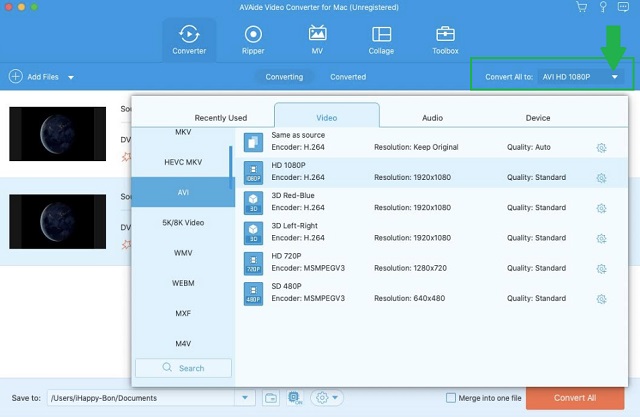
Task: Click the shopping cart purchase icon
Action: [581, 7]
